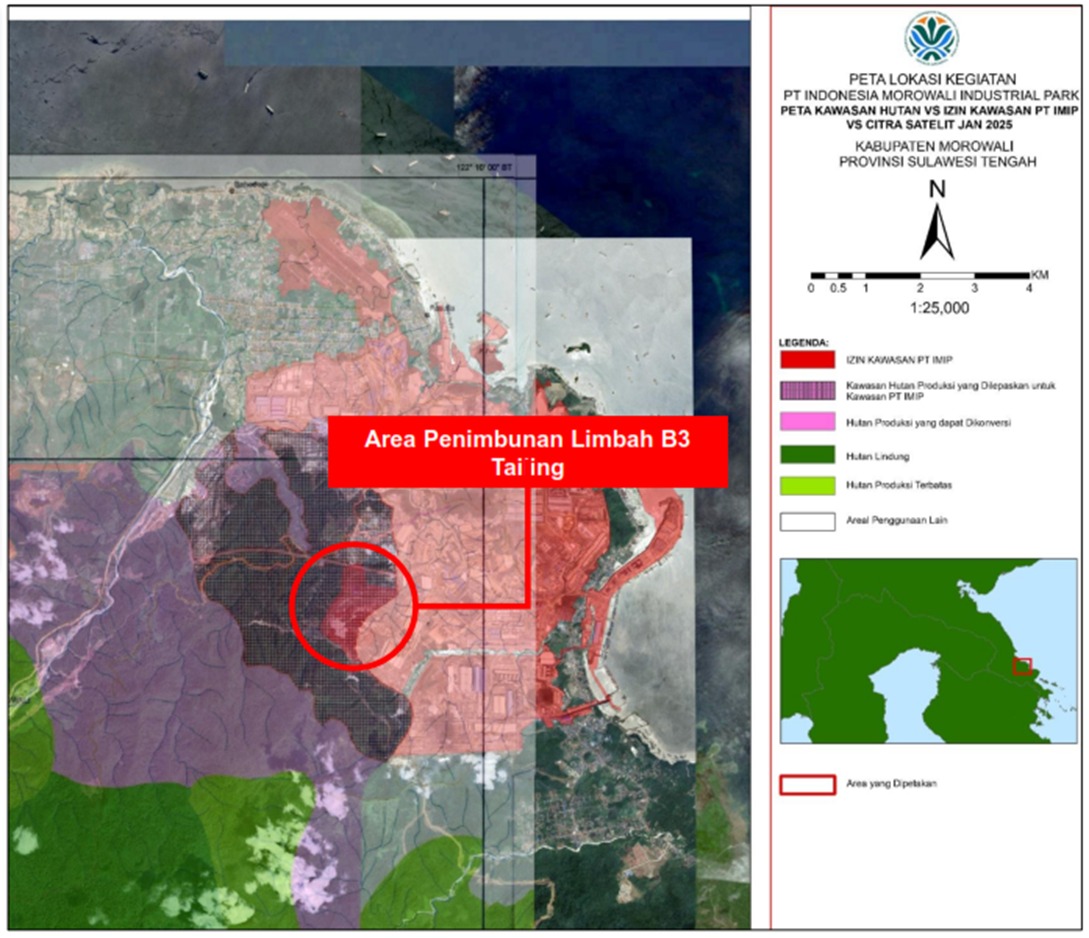
Task: Click 'VS CITRA SATELIT JAN 2025' text
Action: point(929,125)
